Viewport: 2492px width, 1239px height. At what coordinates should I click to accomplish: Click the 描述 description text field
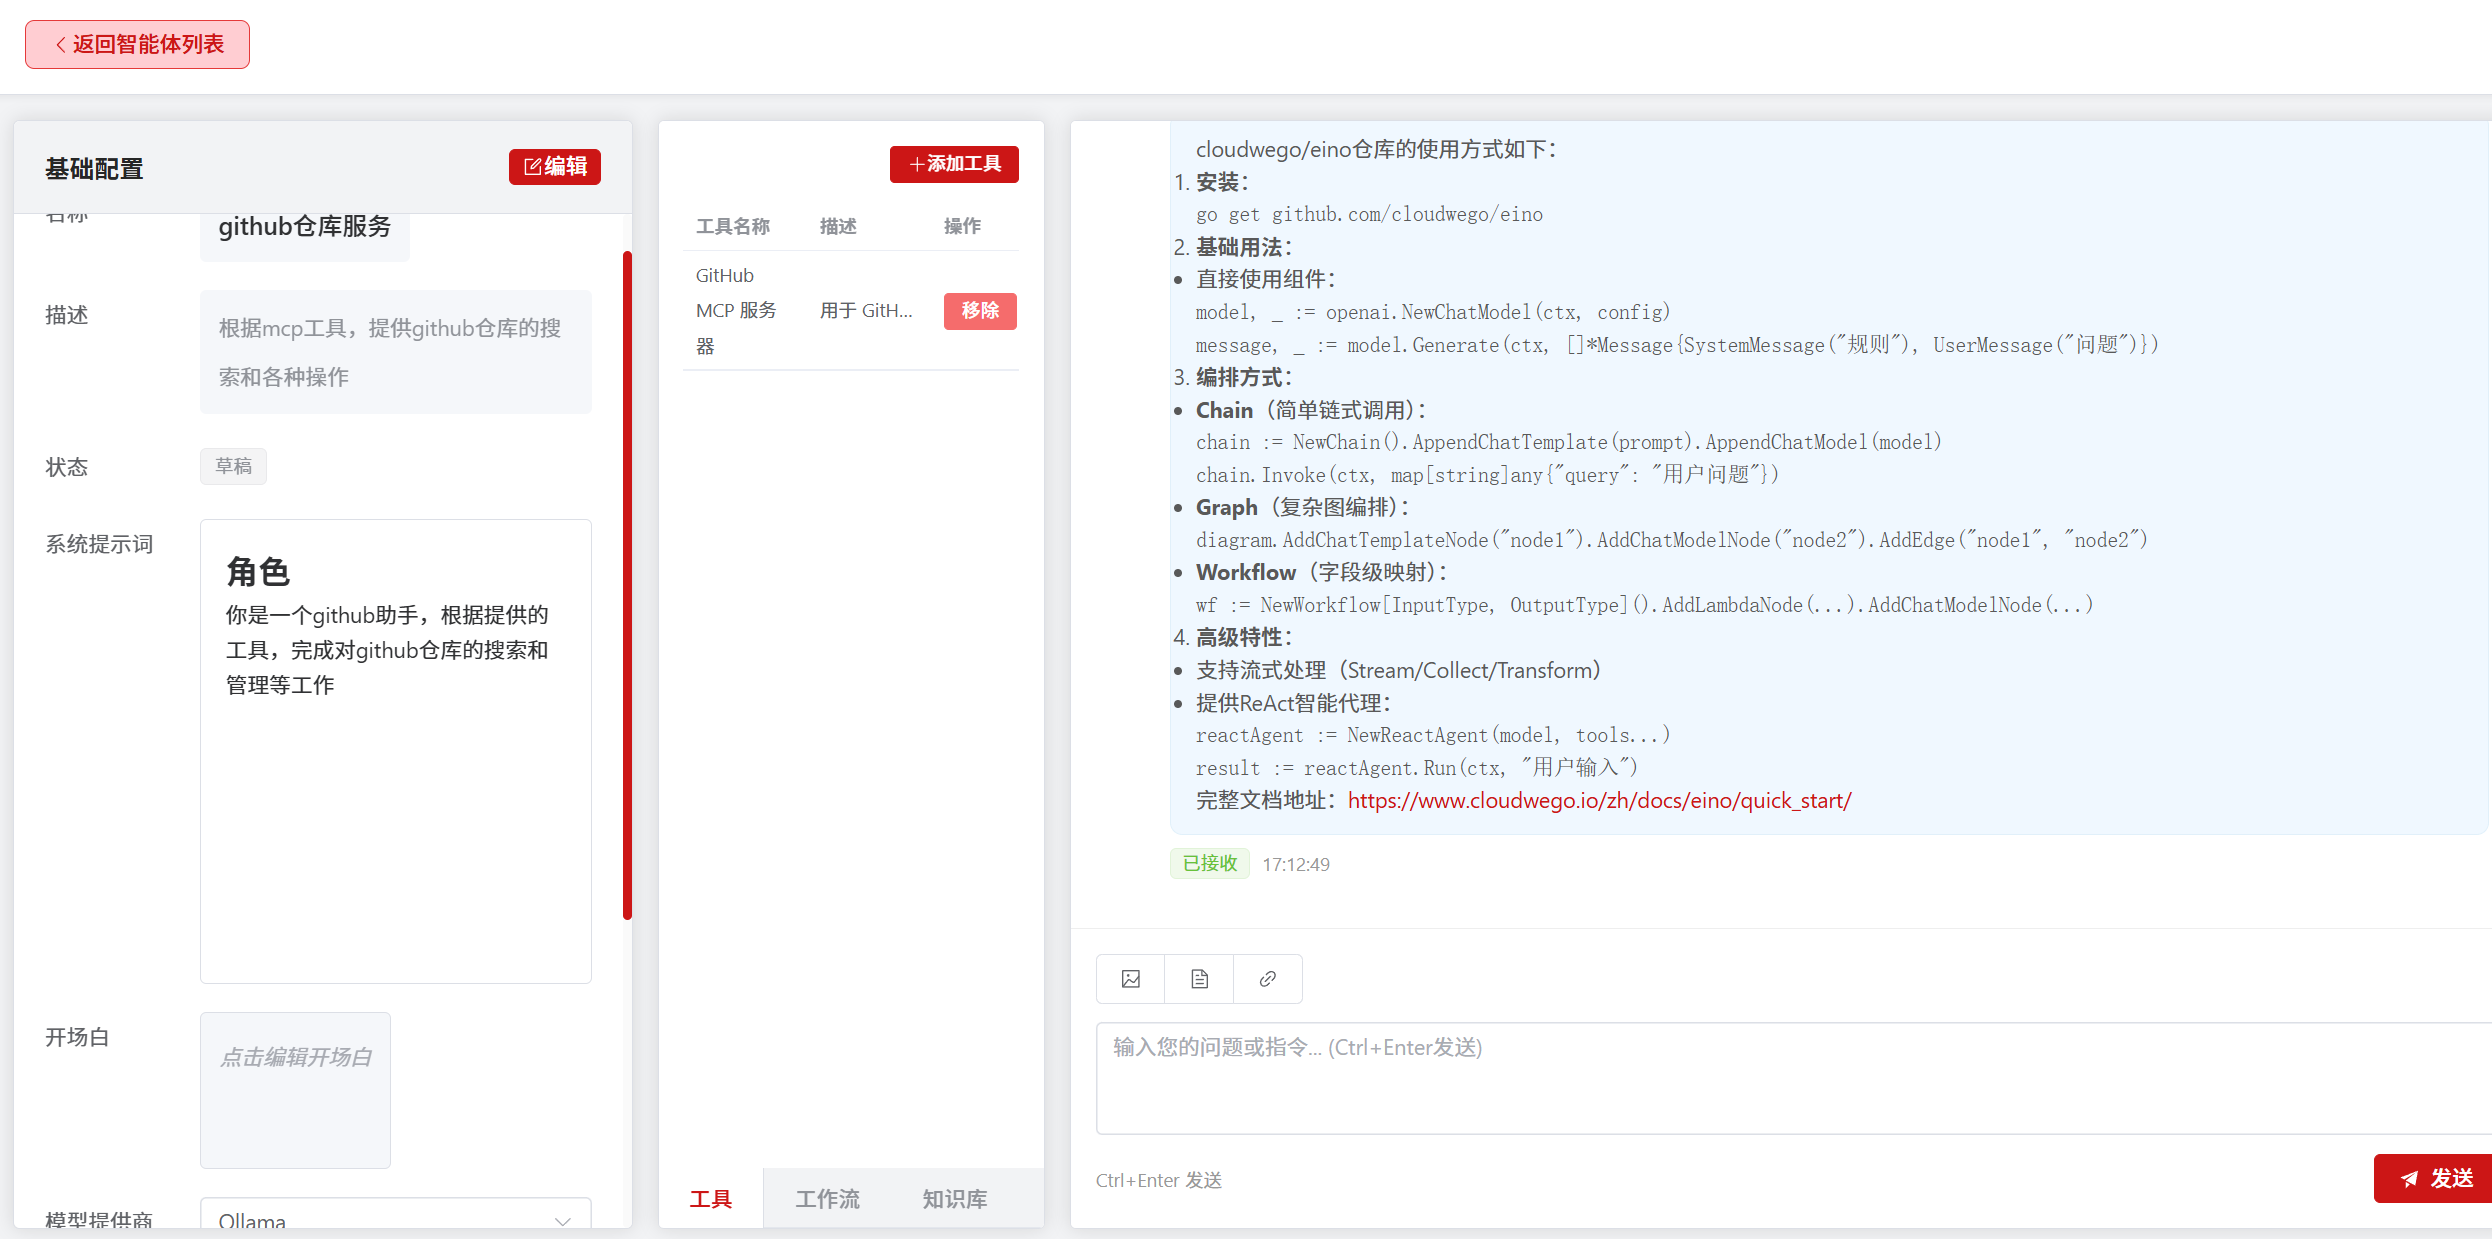(x=395, y=352)
